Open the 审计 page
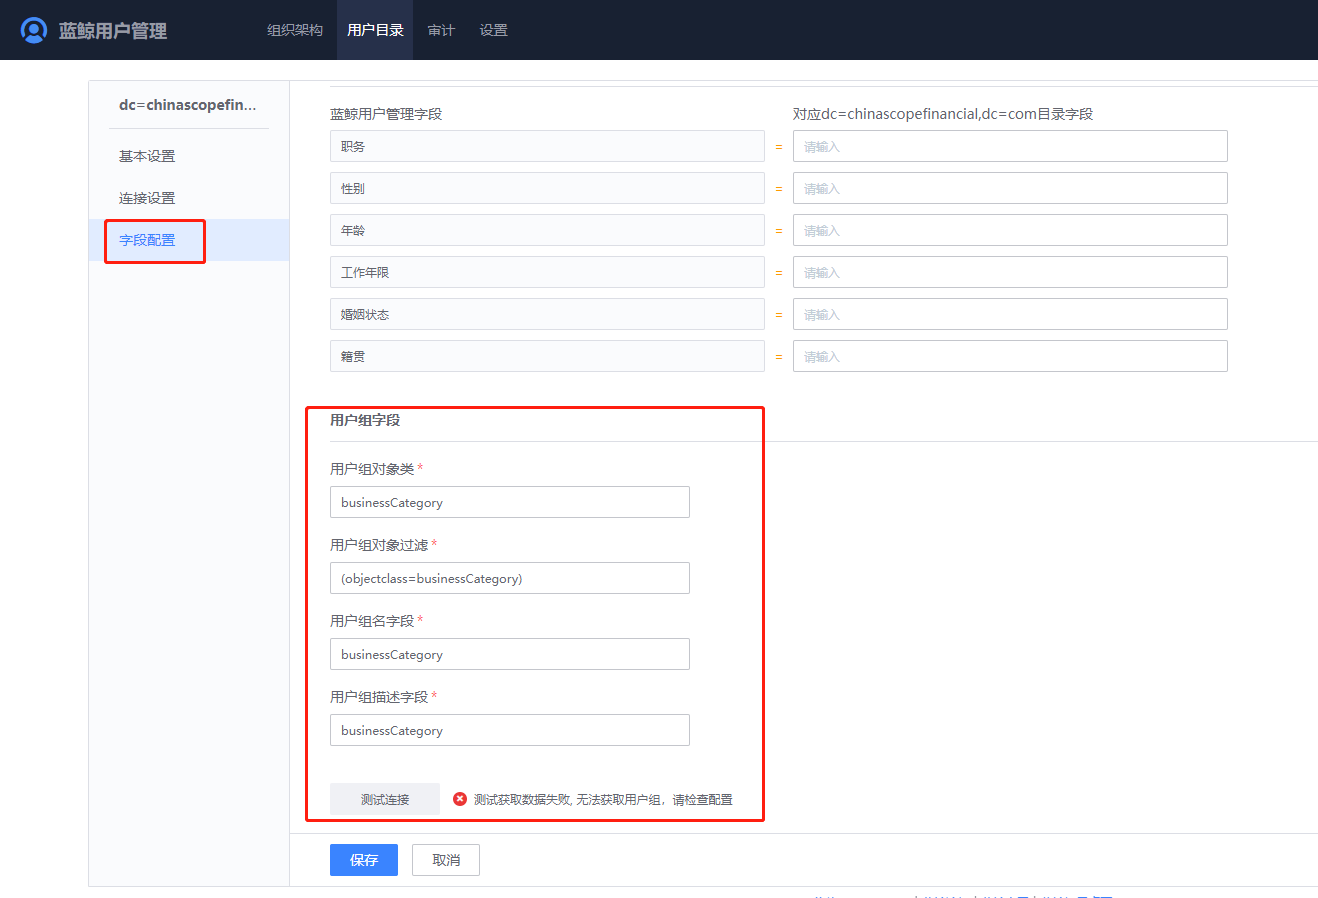The image size is (1318, 898). tap(440, 30)
